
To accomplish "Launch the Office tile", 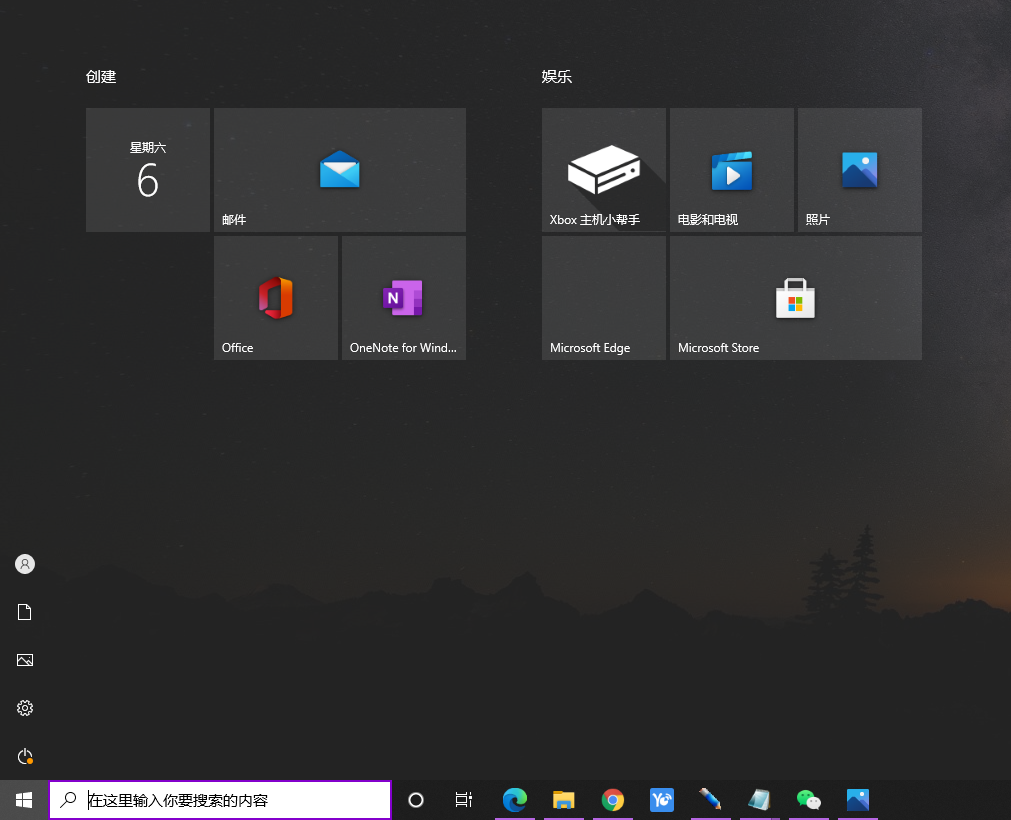I will tap(276, 298).
